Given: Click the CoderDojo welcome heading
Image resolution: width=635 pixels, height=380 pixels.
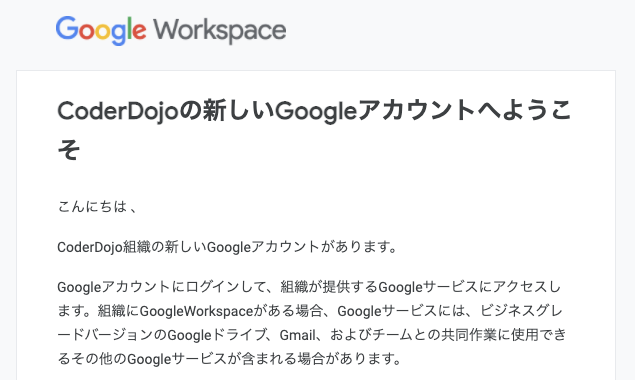Looking at the screenshot, I should tap(314, 130).
